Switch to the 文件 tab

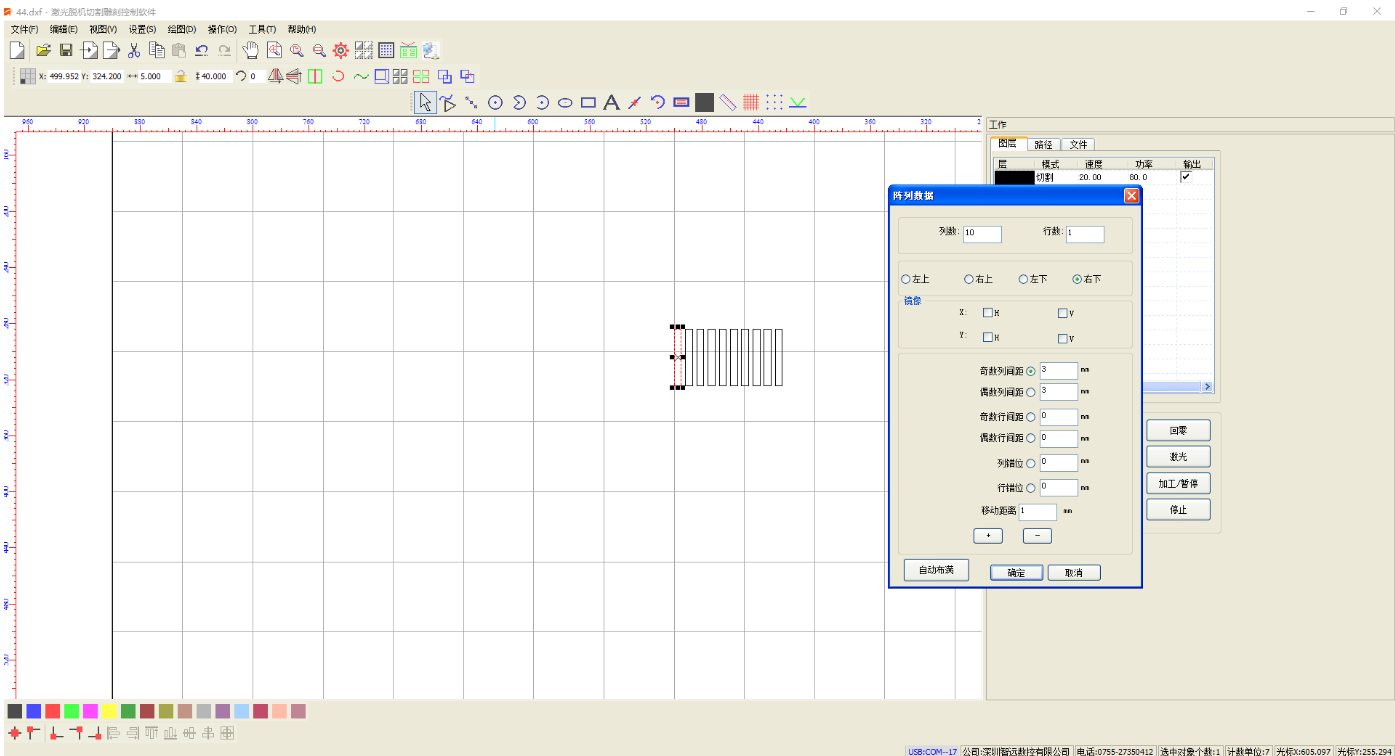pyautogui.click(x=1078, y=145)
